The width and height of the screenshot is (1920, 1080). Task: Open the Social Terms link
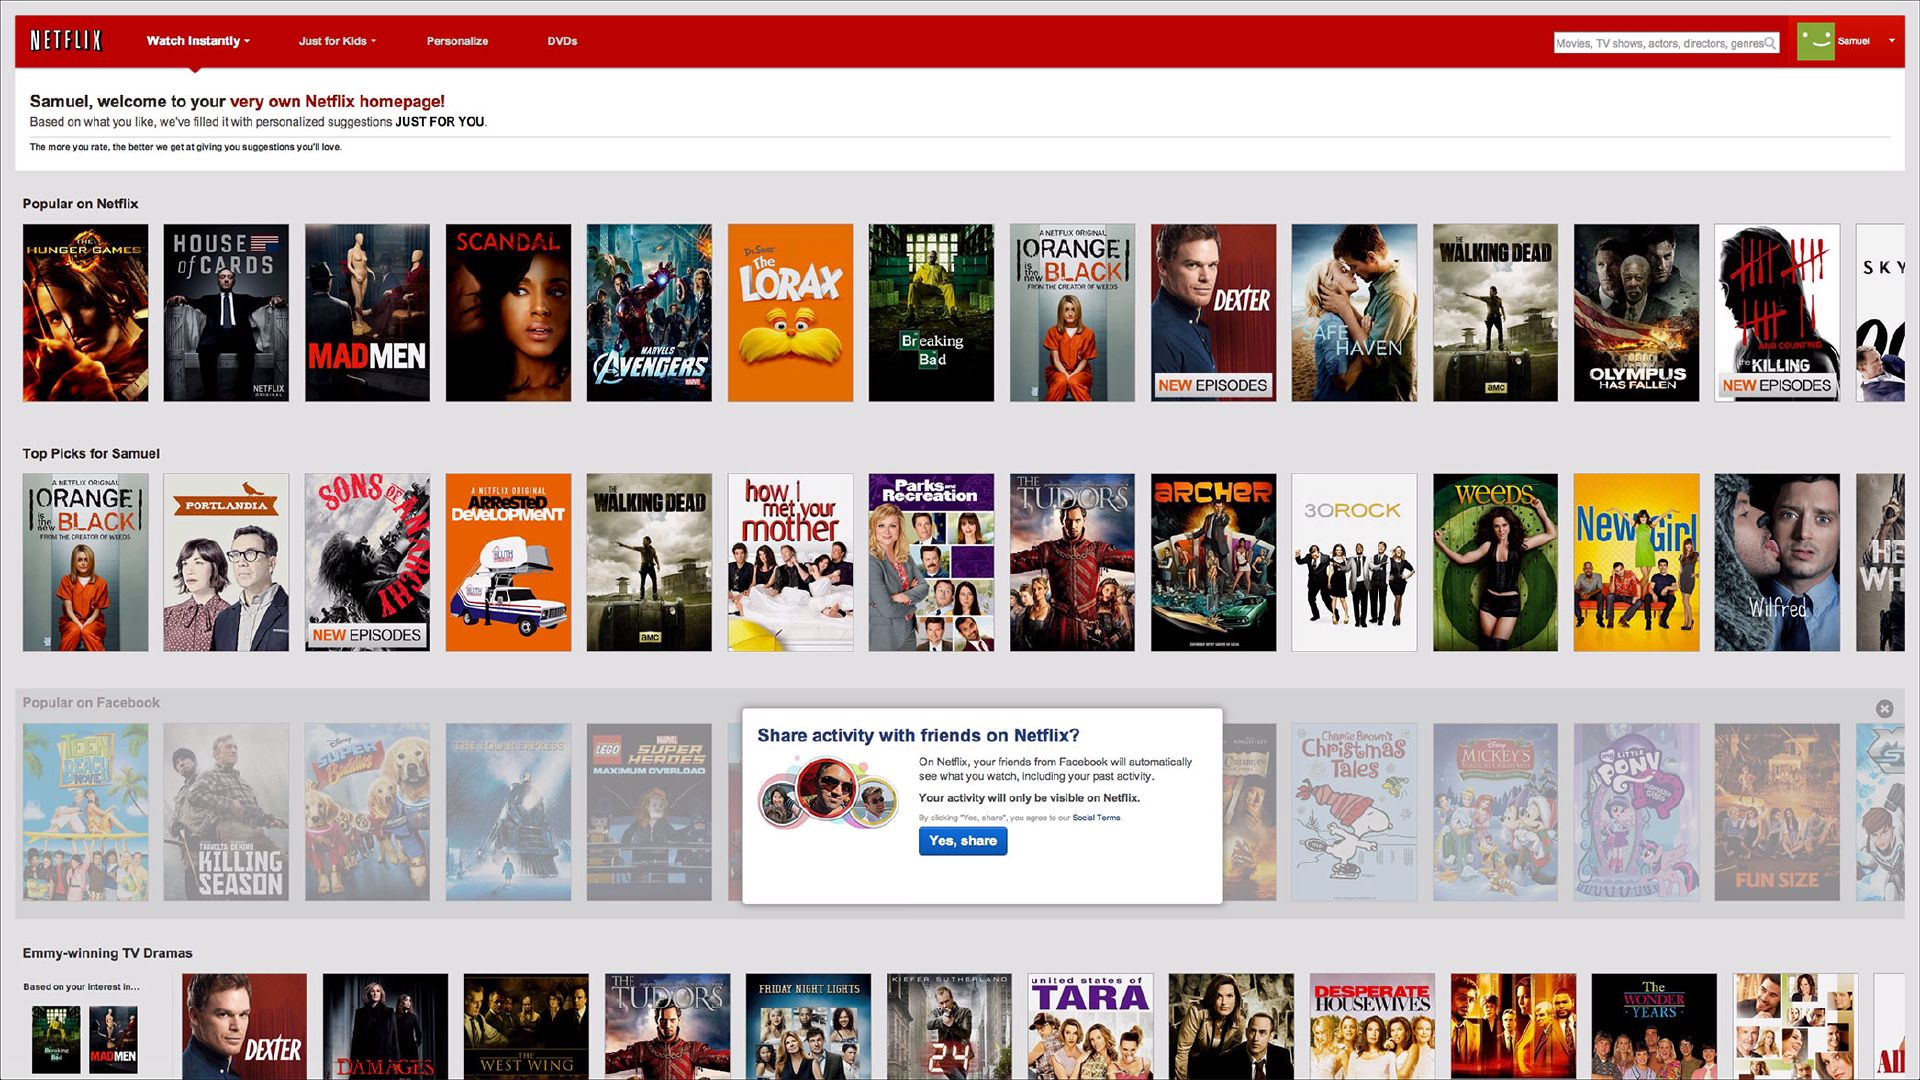point(1096,818)
